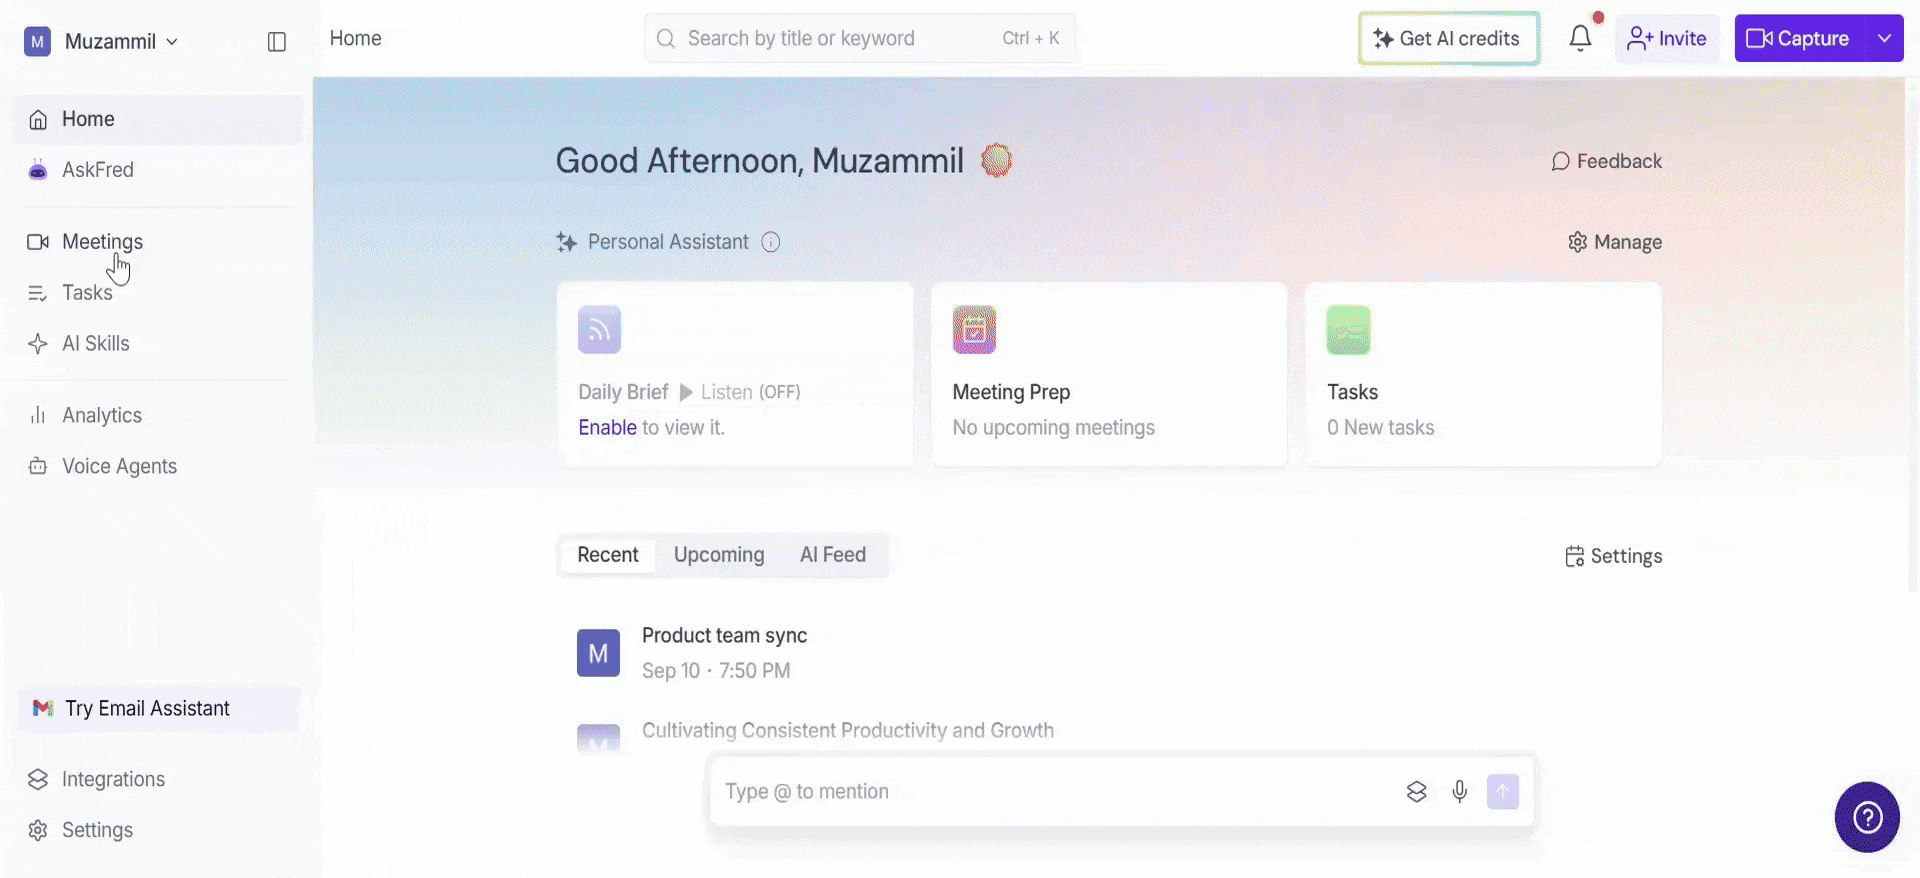The height and width of the screenshot is (878, 1920).
Task: Click the Home breadcrumb title
Action: click(356, 38)
